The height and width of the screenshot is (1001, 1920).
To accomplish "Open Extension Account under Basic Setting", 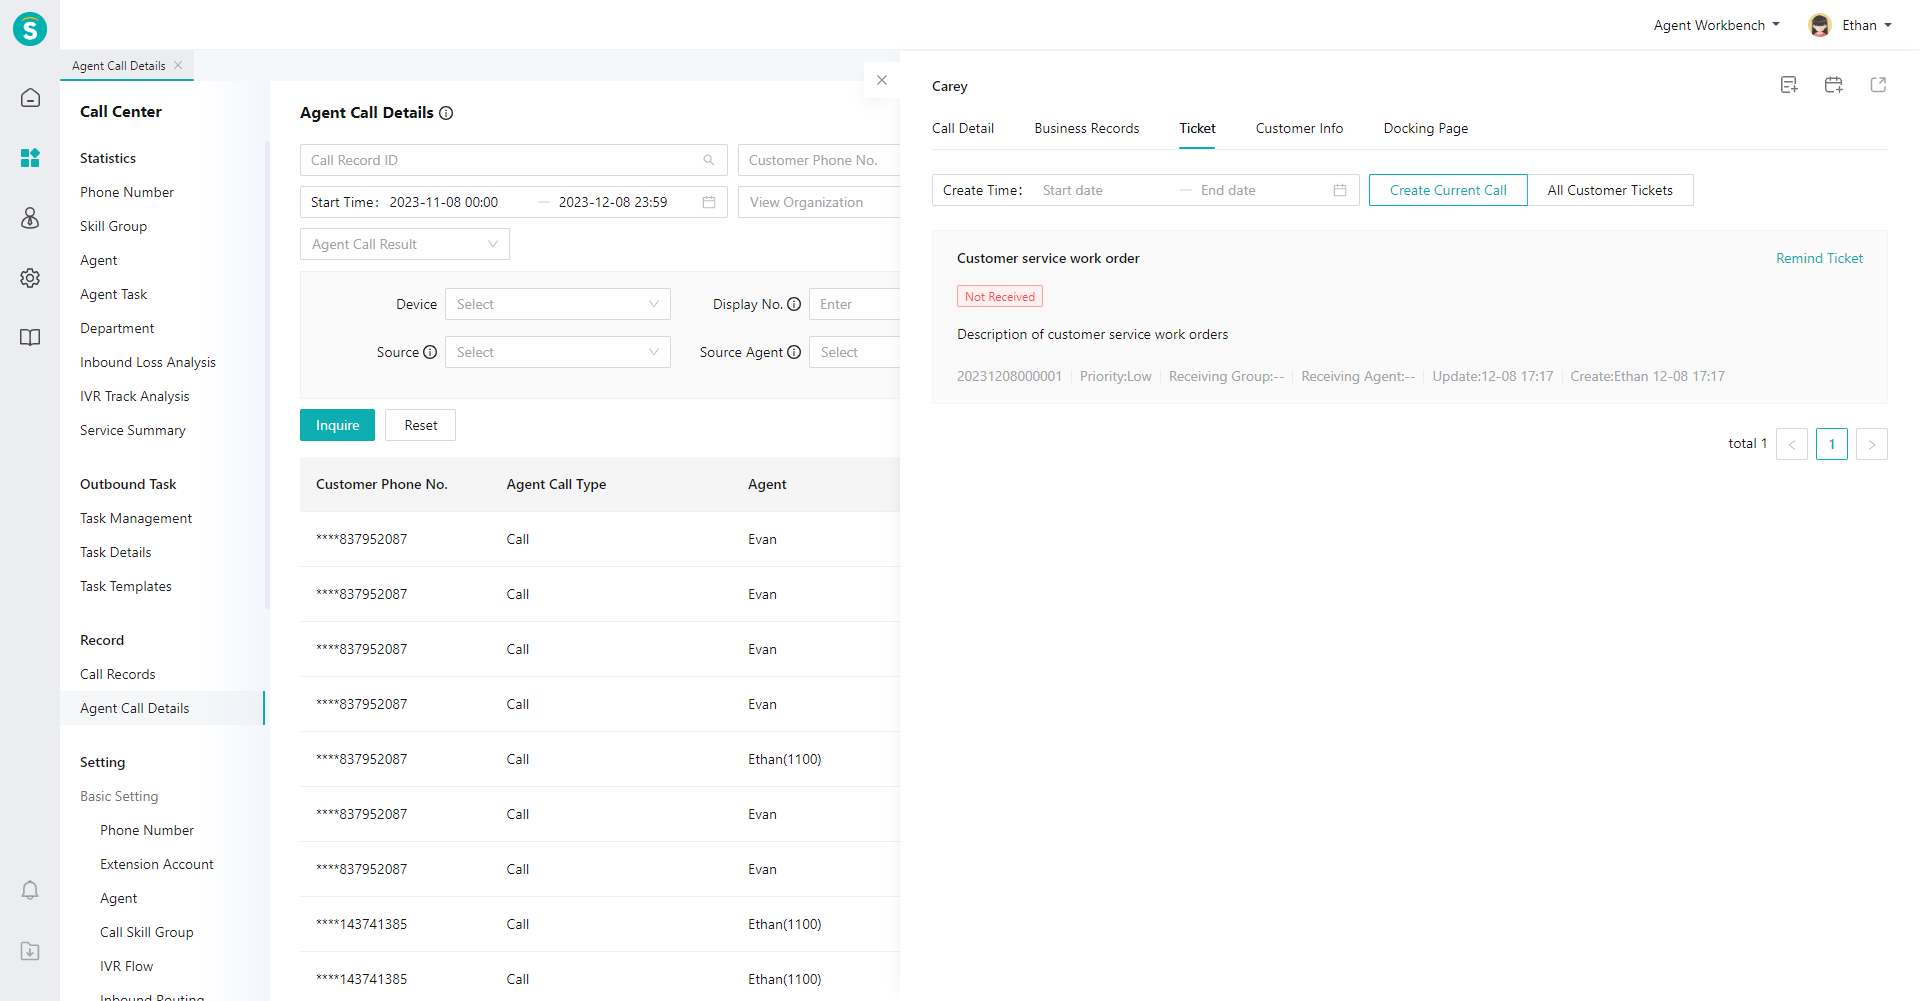I will click(157, 864).
